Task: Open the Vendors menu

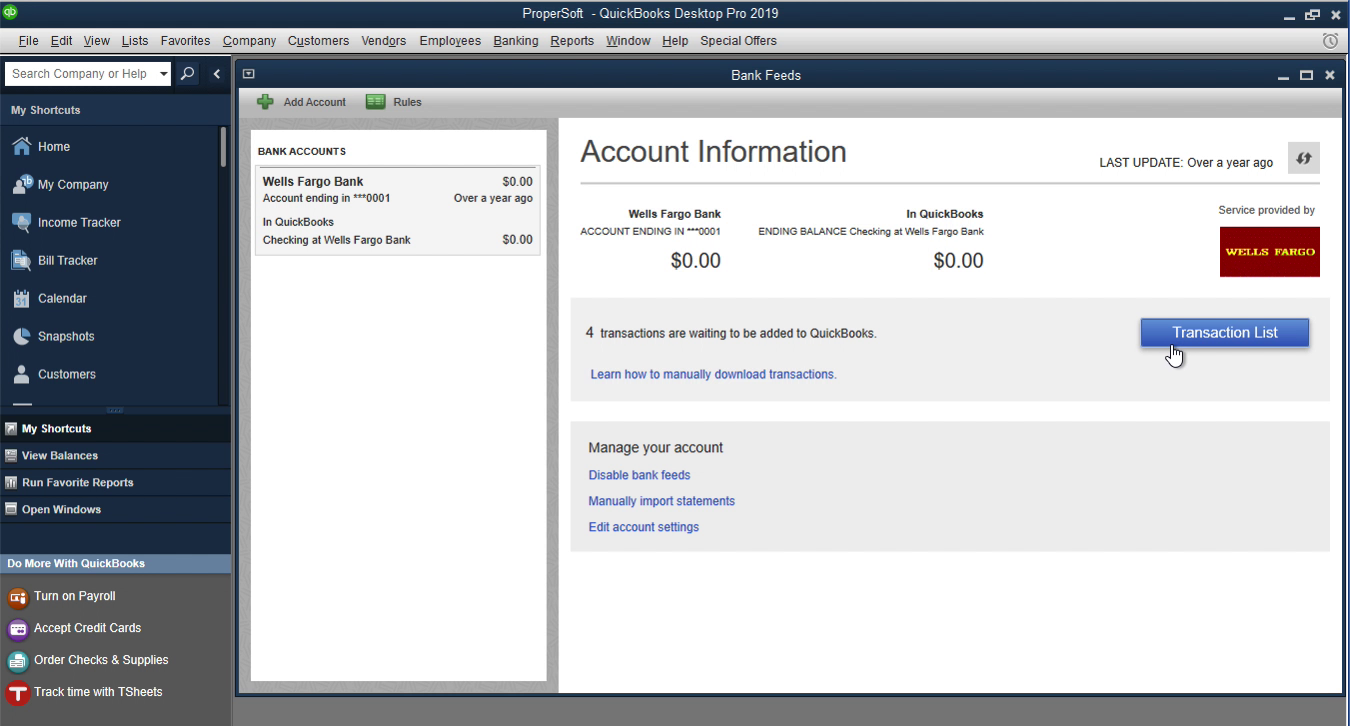Action: (384, 41)
